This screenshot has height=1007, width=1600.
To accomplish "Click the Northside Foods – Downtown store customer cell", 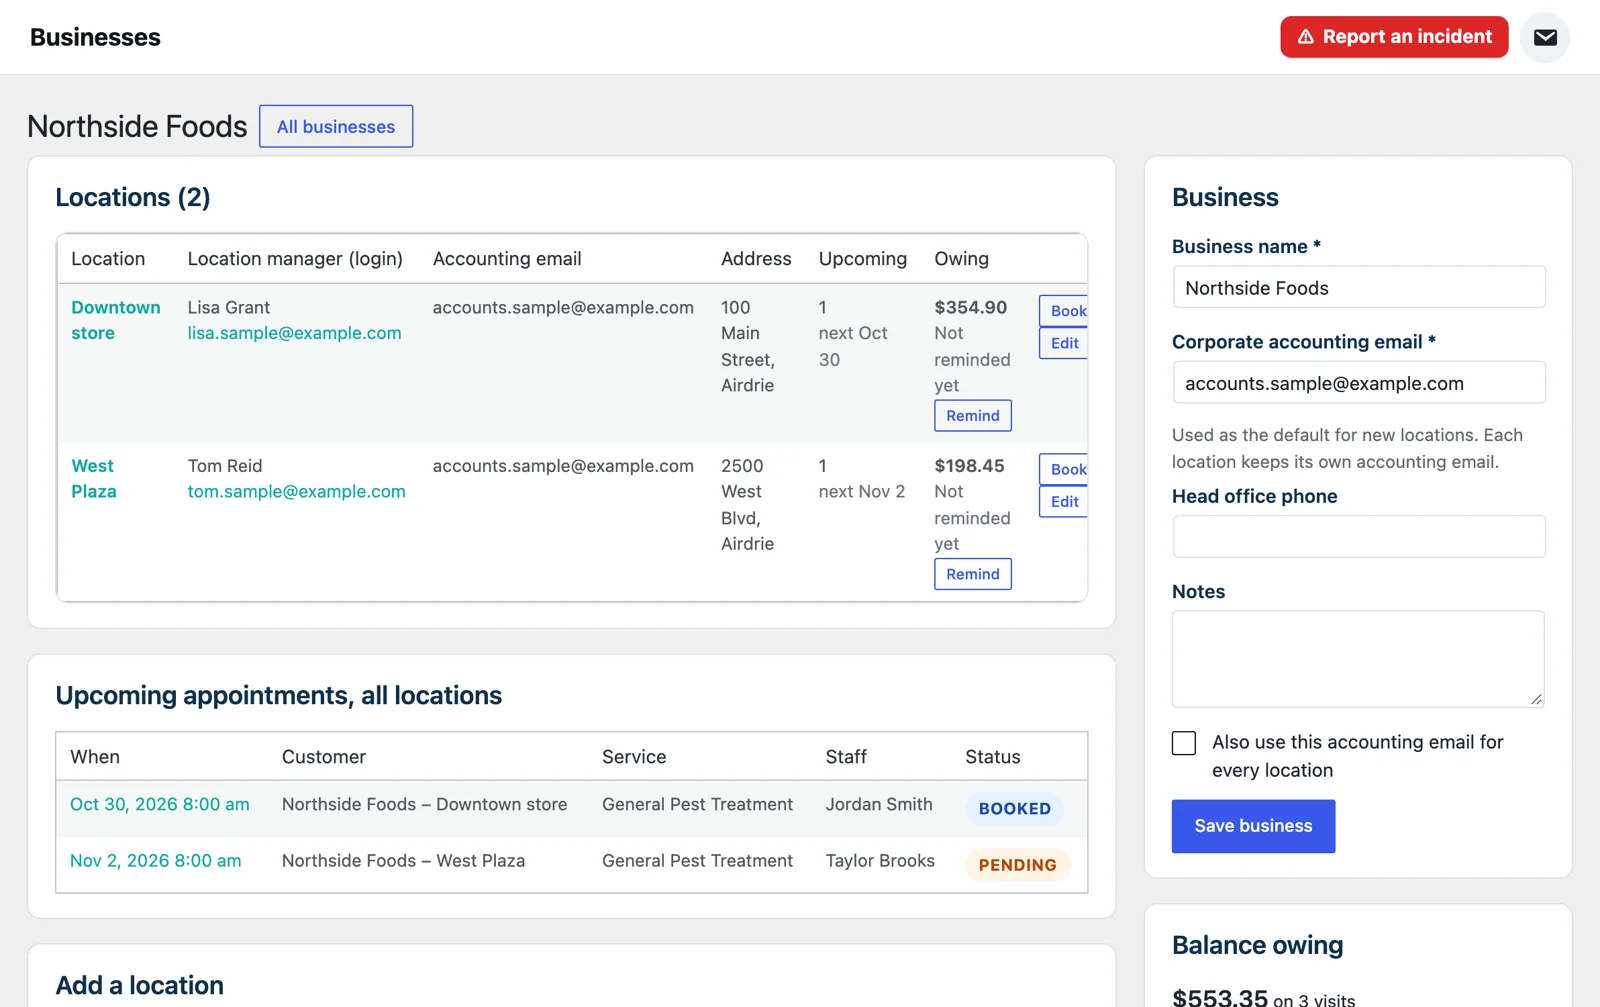I will coord(424,805).
